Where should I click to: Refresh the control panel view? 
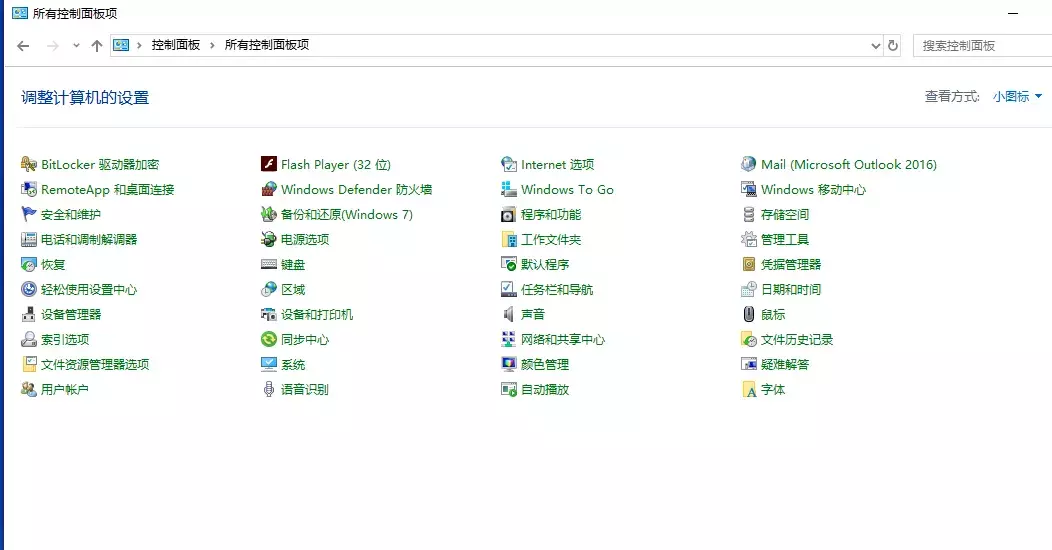pos(892,46)
